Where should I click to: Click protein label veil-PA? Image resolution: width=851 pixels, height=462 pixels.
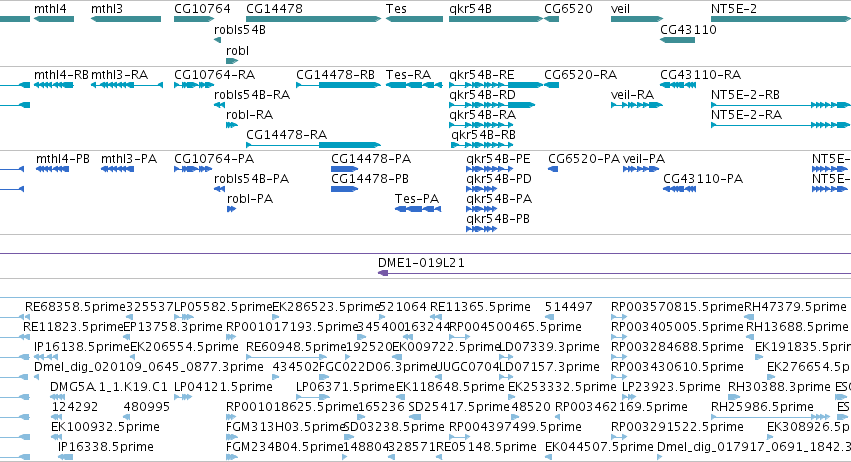point(644,159)
